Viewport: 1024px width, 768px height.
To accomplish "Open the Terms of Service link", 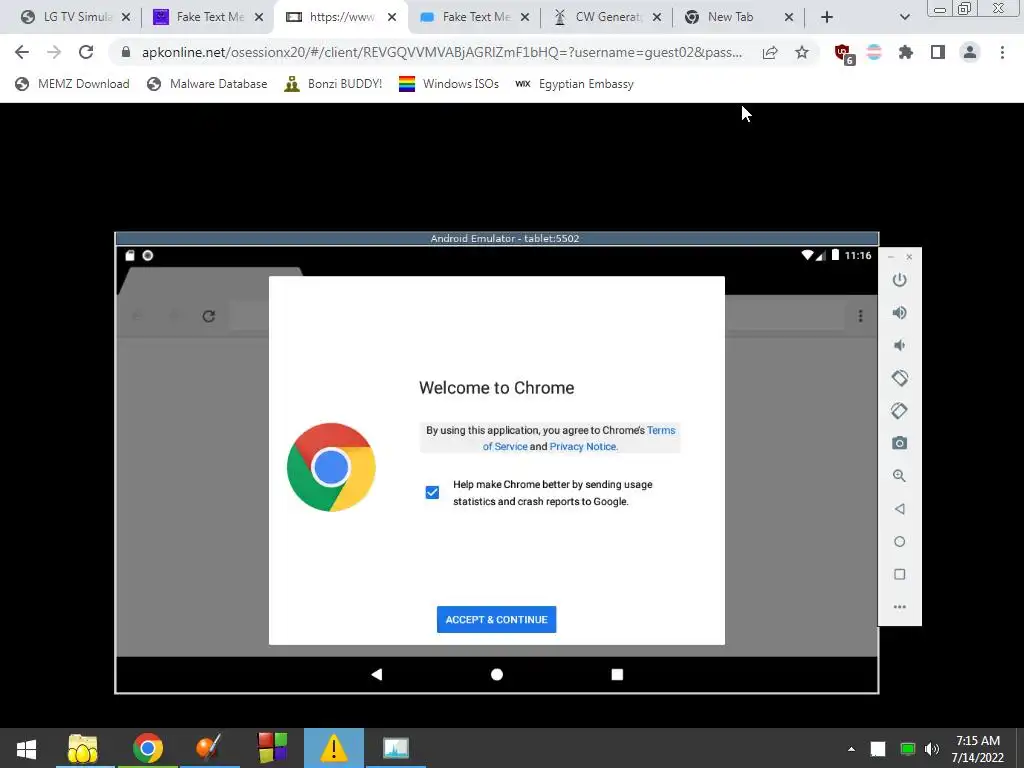I will click(x=579, y=438).
